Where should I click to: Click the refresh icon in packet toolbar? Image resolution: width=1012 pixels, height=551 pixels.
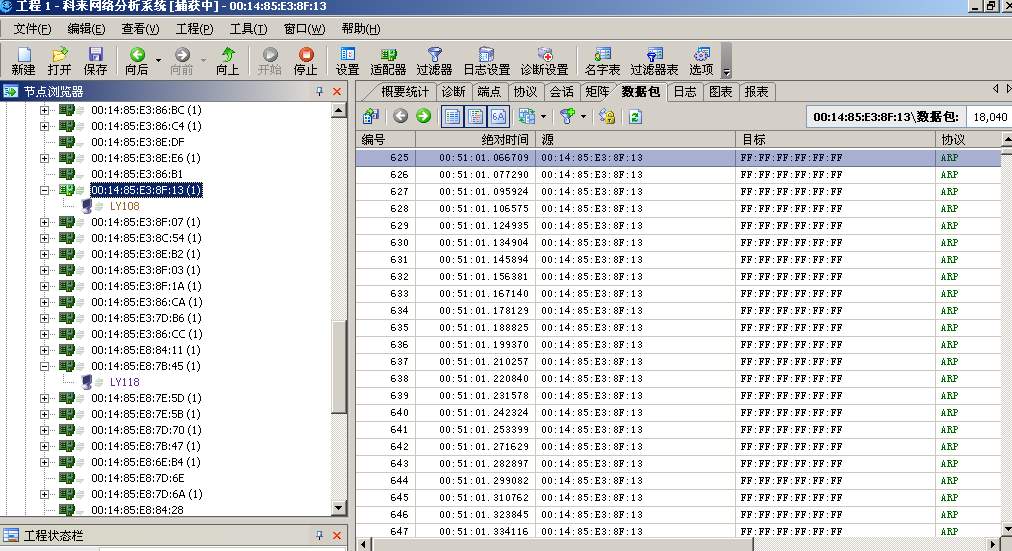click(634, 116)
